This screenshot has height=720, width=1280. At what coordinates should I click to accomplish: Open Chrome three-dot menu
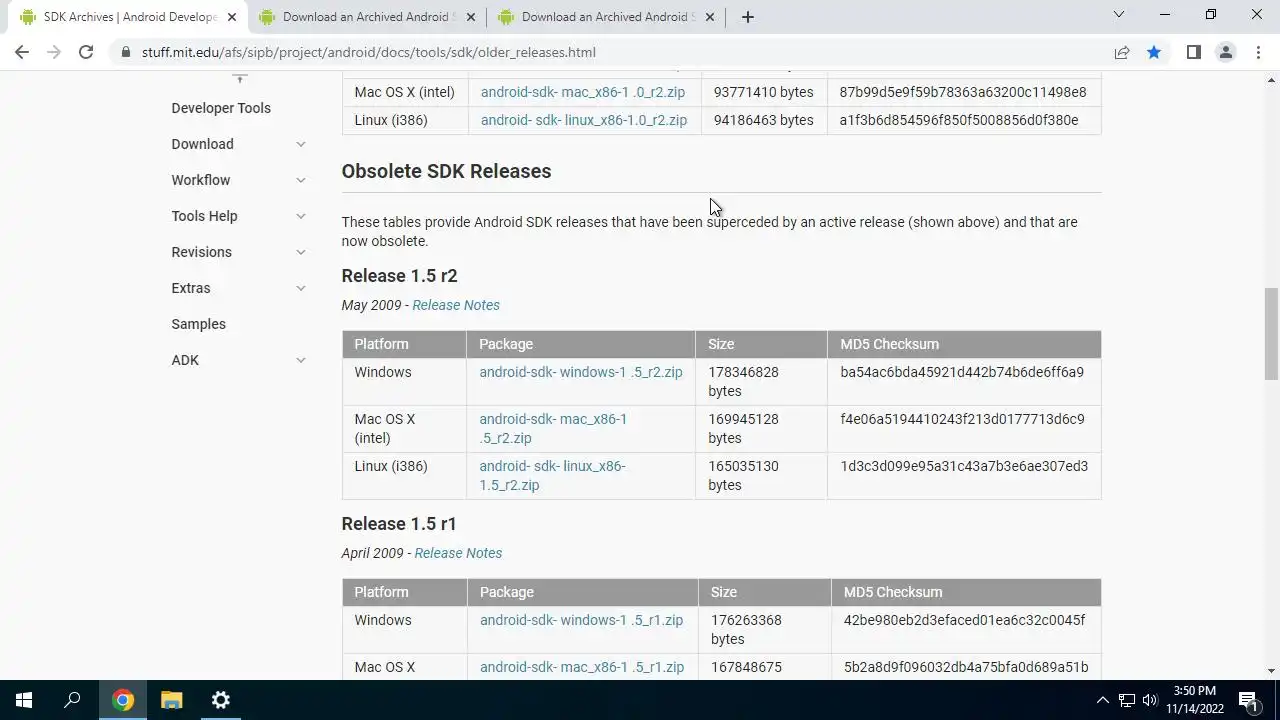coord(1258,52)
